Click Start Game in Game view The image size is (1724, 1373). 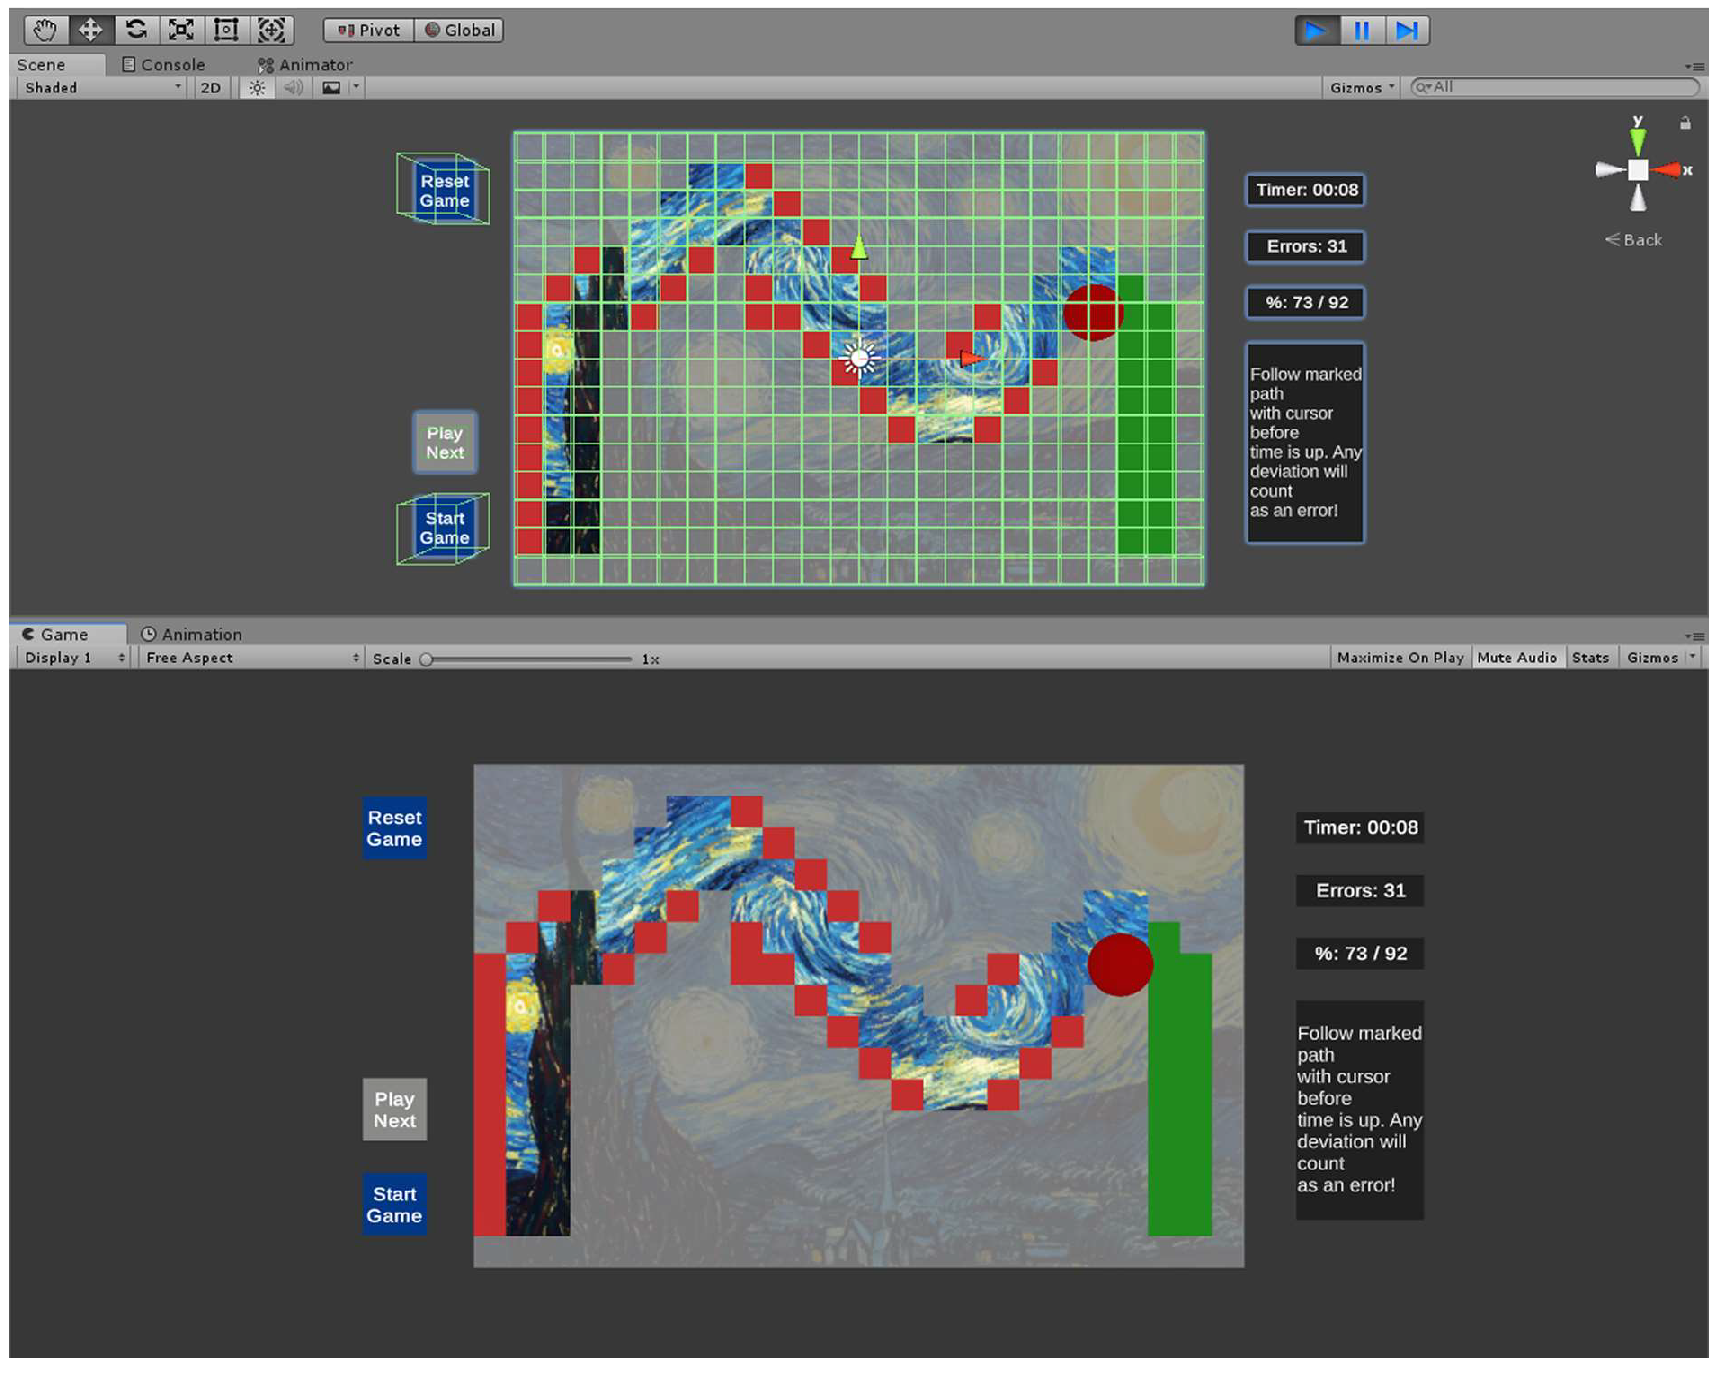coord(394,1205)
